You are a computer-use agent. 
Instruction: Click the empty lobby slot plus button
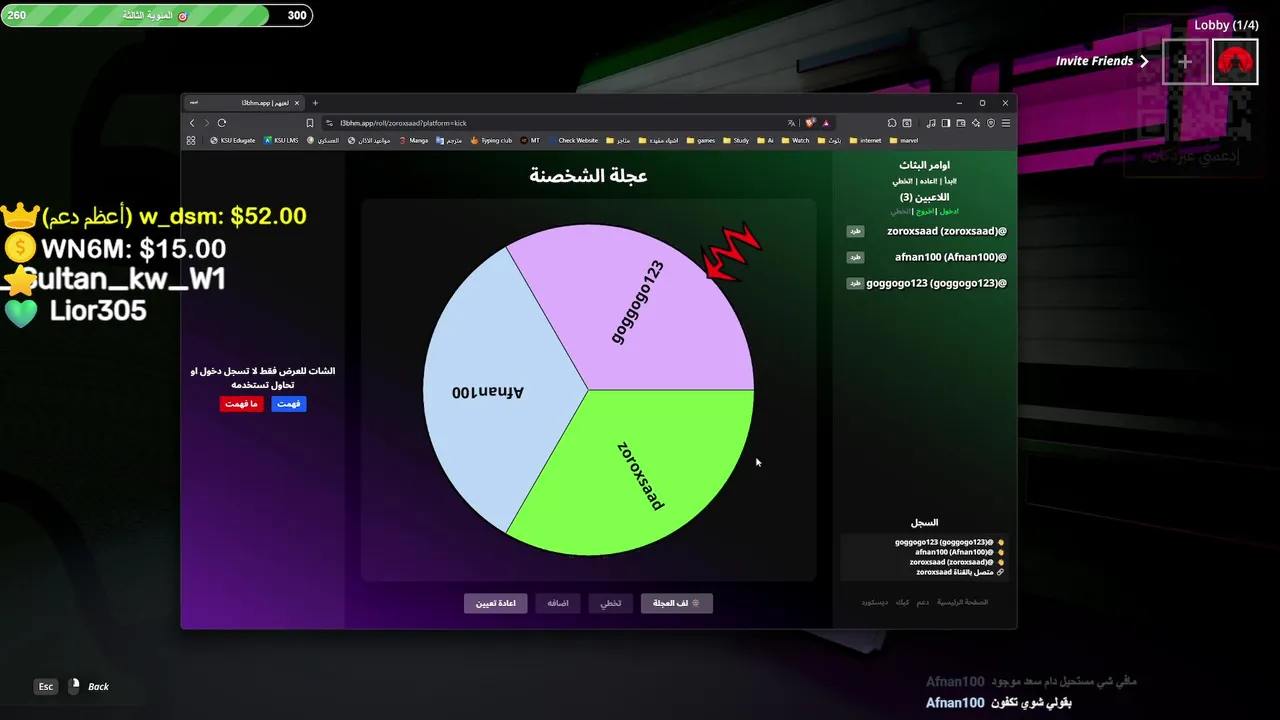click(x=1184, y=62)
